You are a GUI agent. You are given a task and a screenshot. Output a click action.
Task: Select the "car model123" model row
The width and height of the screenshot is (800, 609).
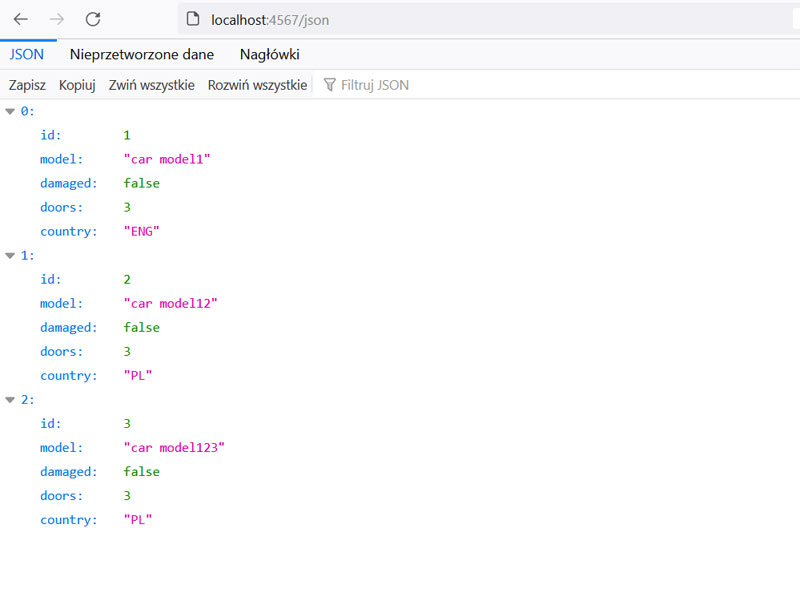coord(174,447)
